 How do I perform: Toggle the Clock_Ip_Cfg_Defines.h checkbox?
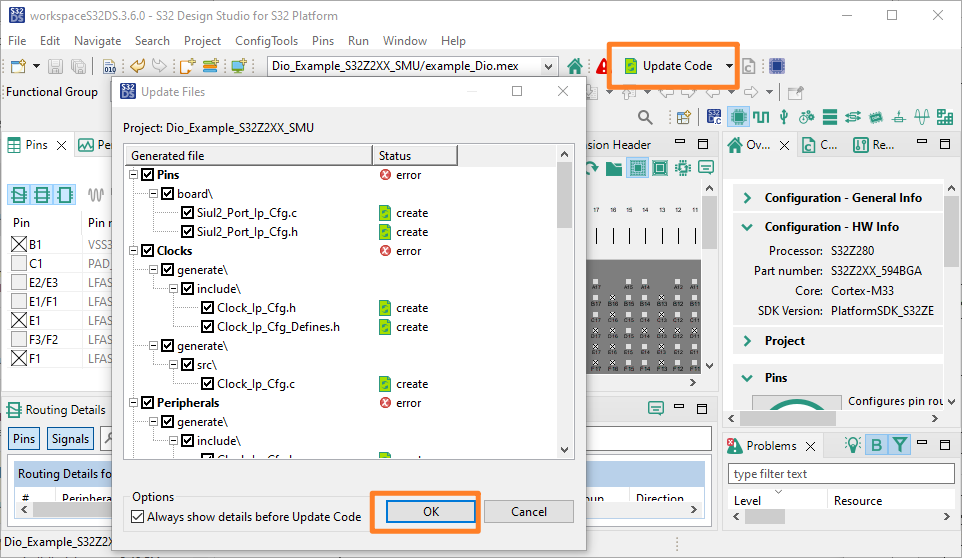click(x=207, y=327)
